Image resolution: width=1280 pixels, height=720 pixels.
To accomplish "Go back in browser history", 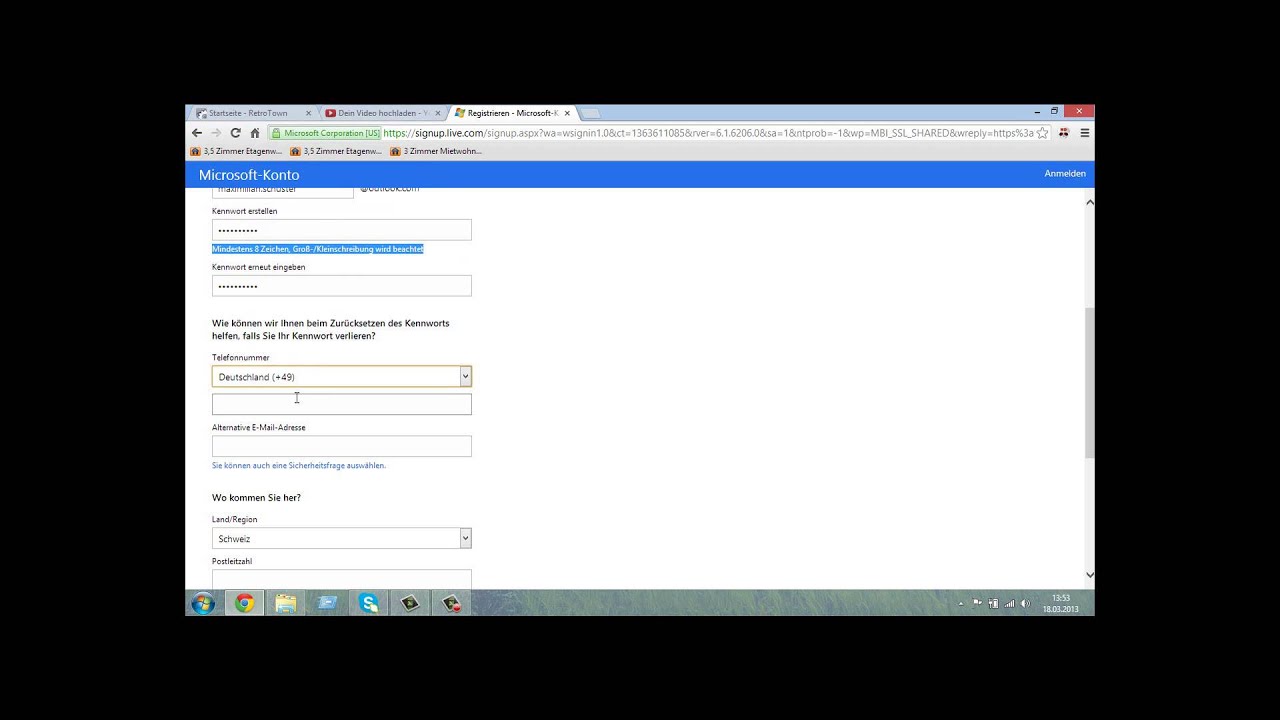I will click(x=197, y=133).
